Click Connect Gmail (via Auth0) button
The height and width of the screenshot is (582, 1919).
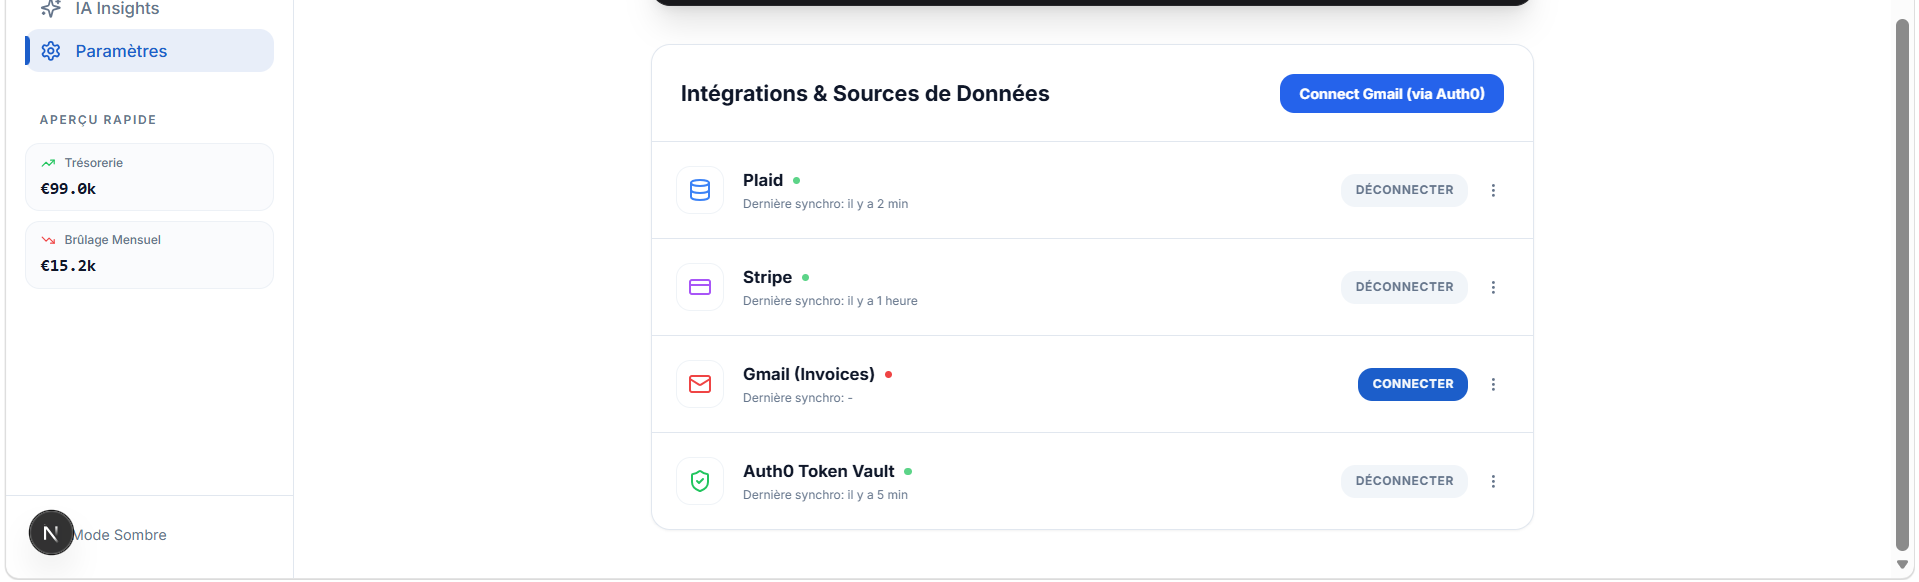1391,94
